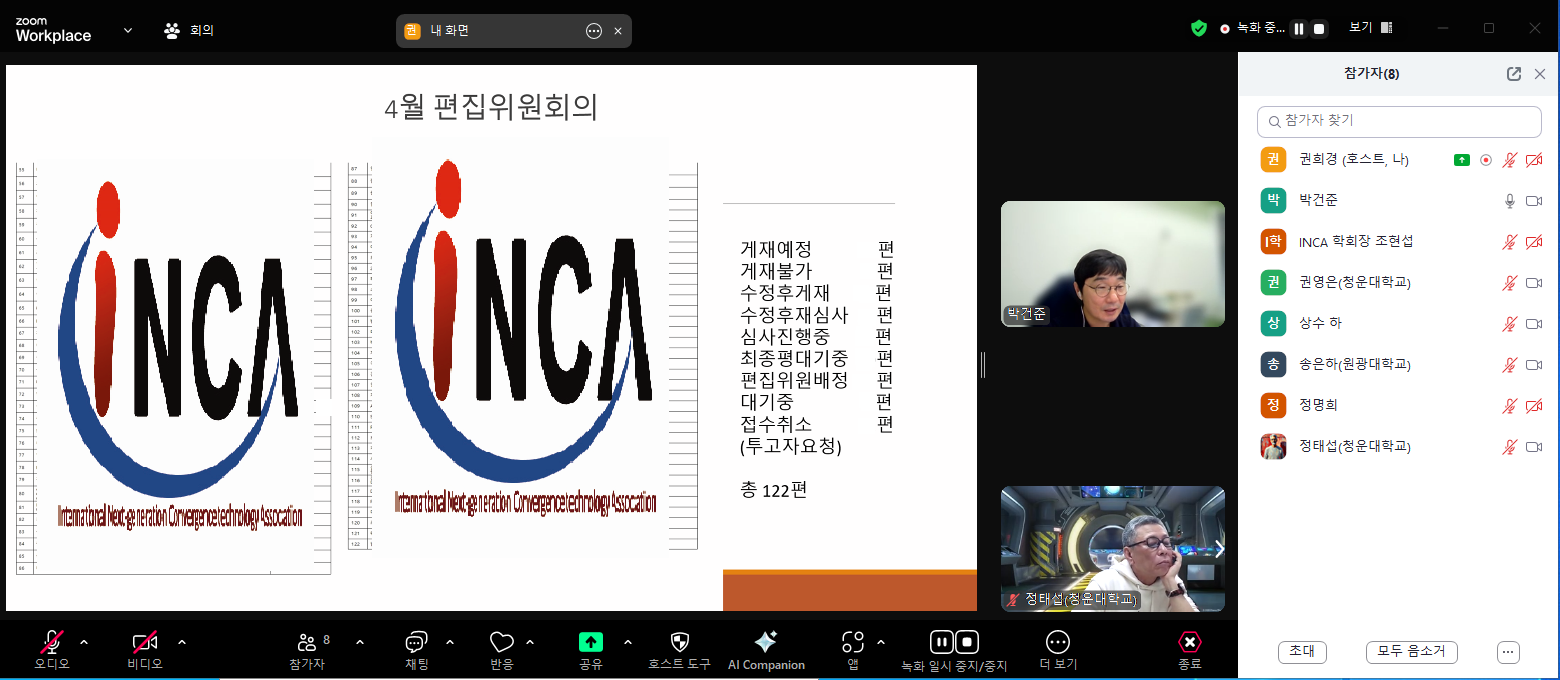Stop recording from the bottom toolbar
The width and height of the screenshot is (1560, 680).
tap(967, 642)
